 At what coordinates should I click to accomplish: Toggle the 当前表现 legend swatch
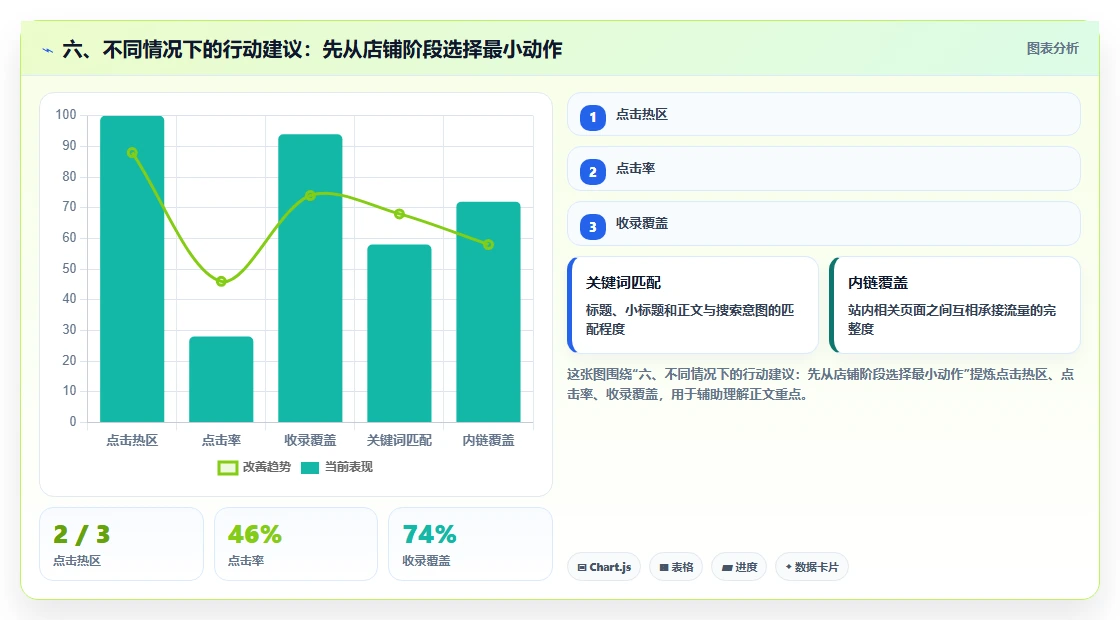click(310, 468)
